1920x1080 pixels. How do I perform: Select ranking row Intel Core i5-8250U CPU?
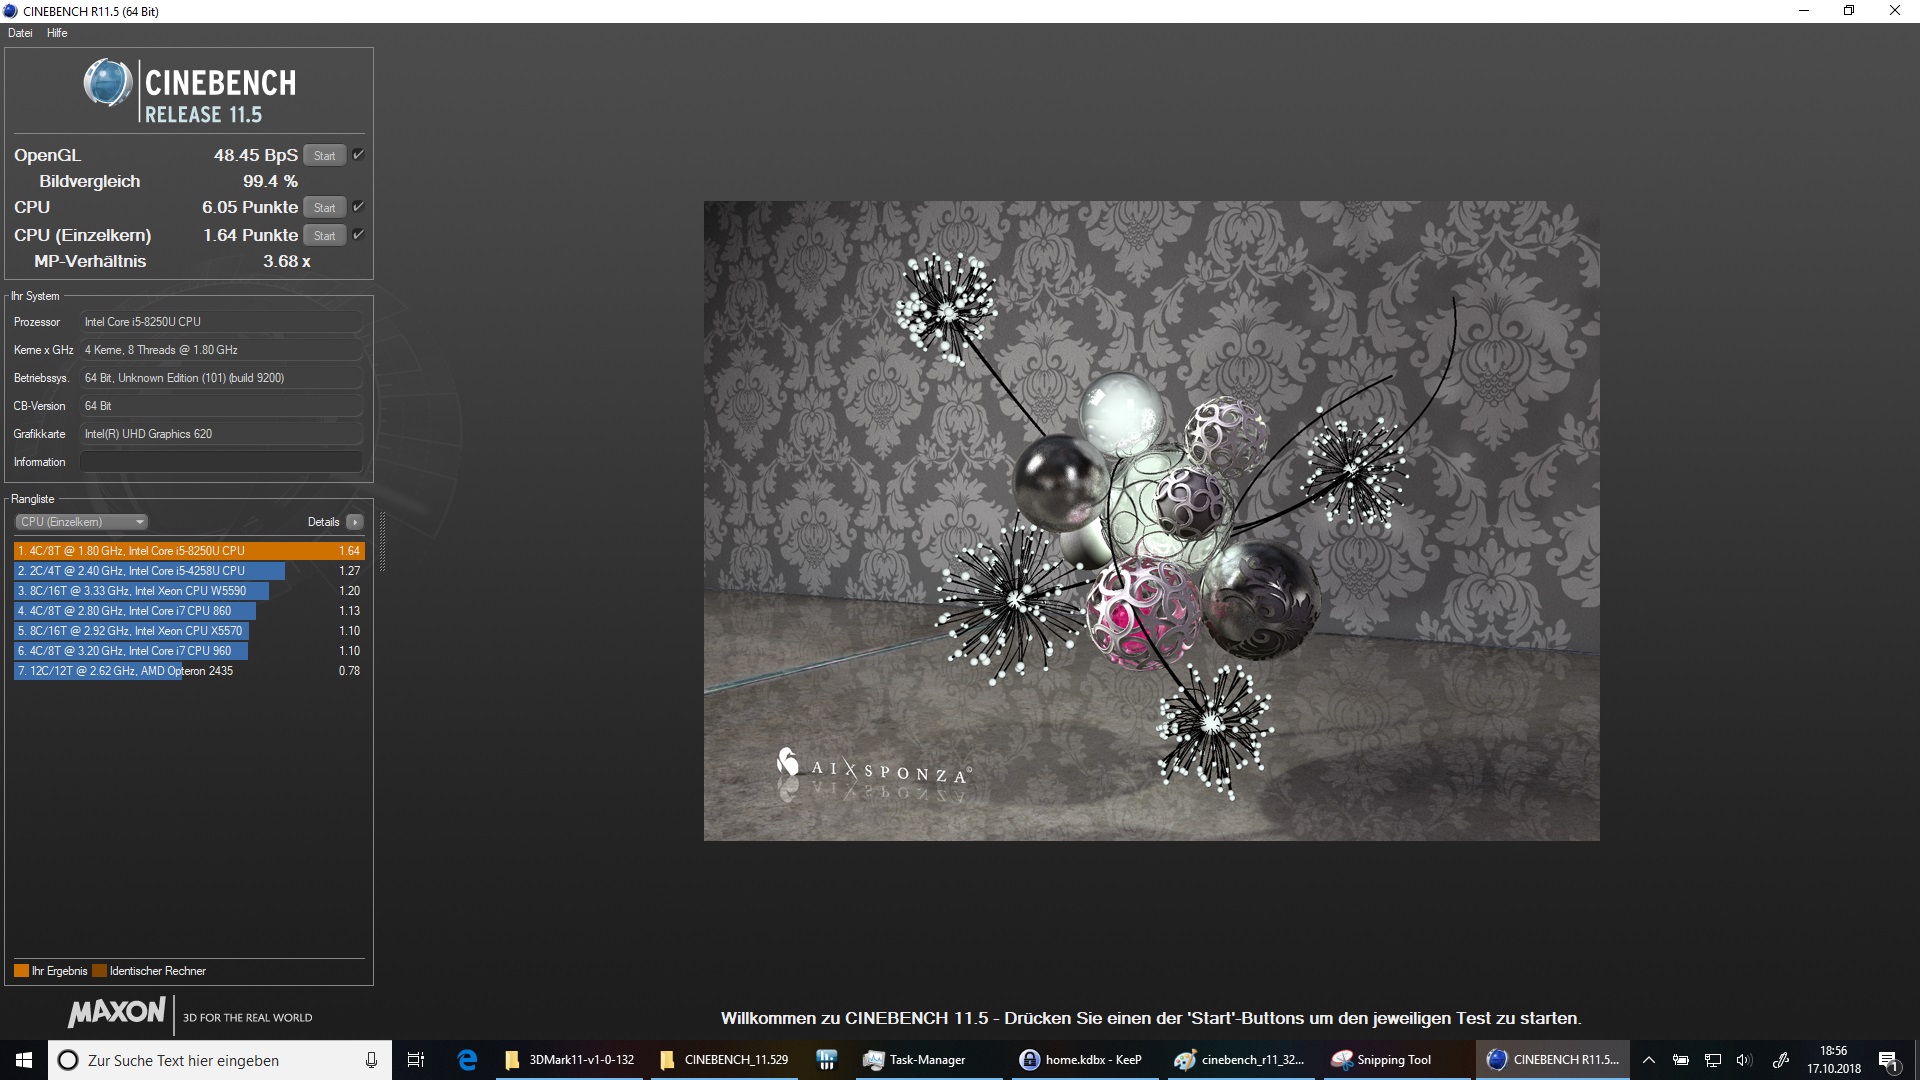(189, 551)
